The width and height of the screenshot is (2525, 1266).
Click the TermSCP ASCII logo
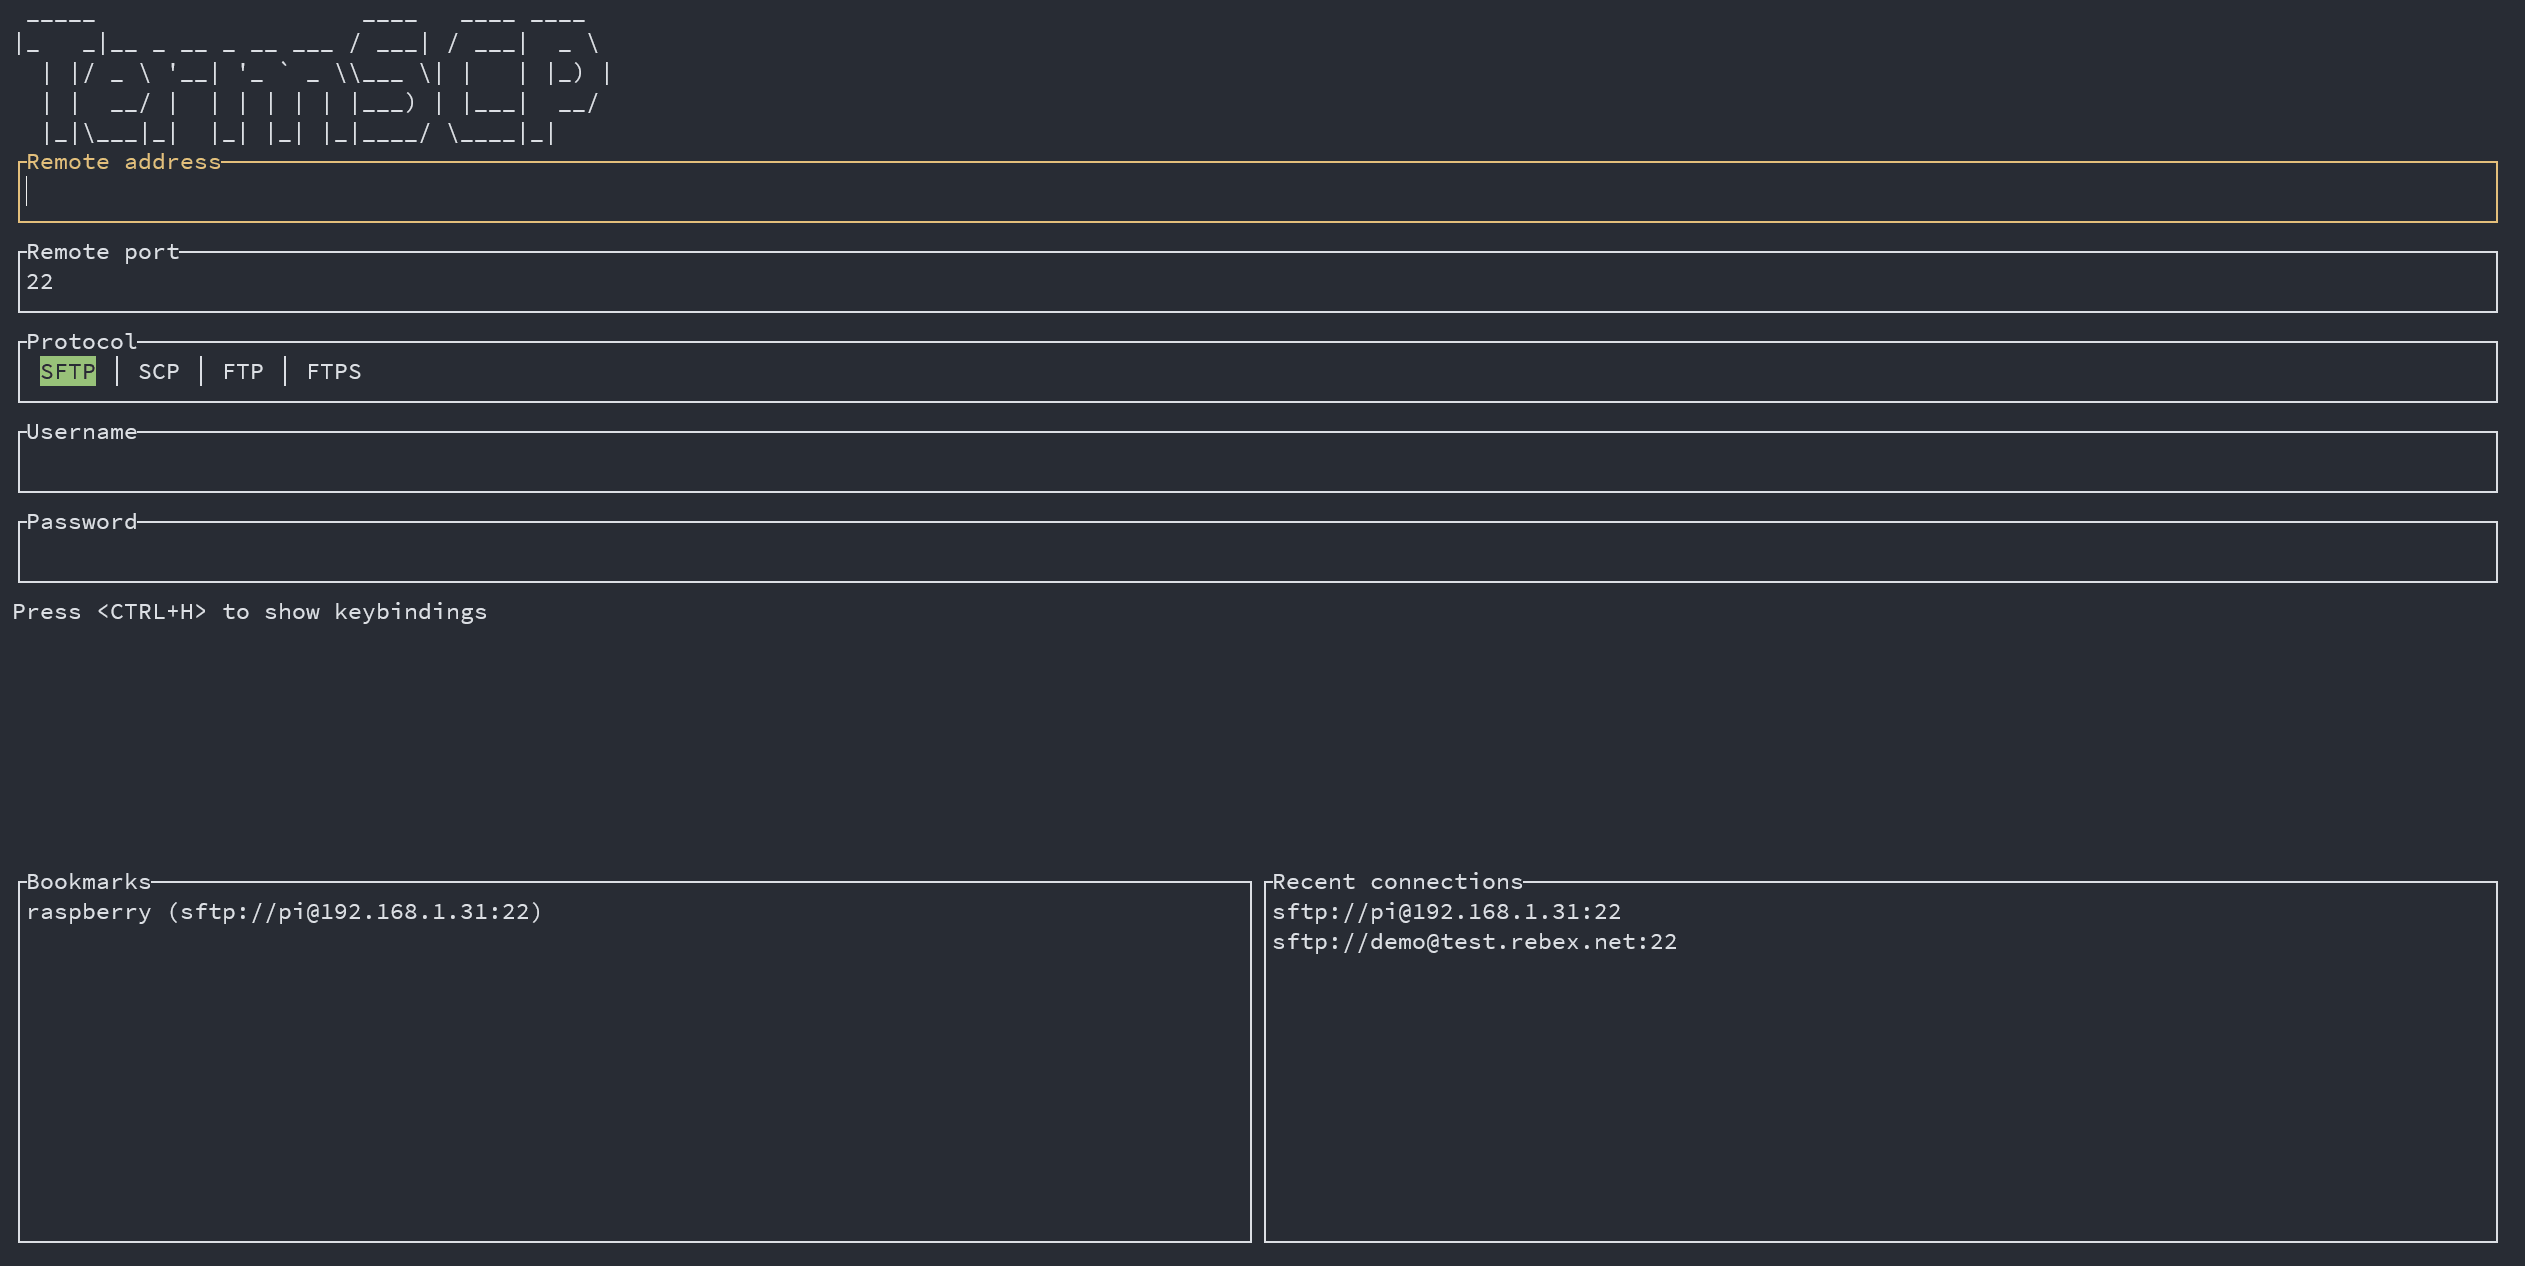[310, 75]
